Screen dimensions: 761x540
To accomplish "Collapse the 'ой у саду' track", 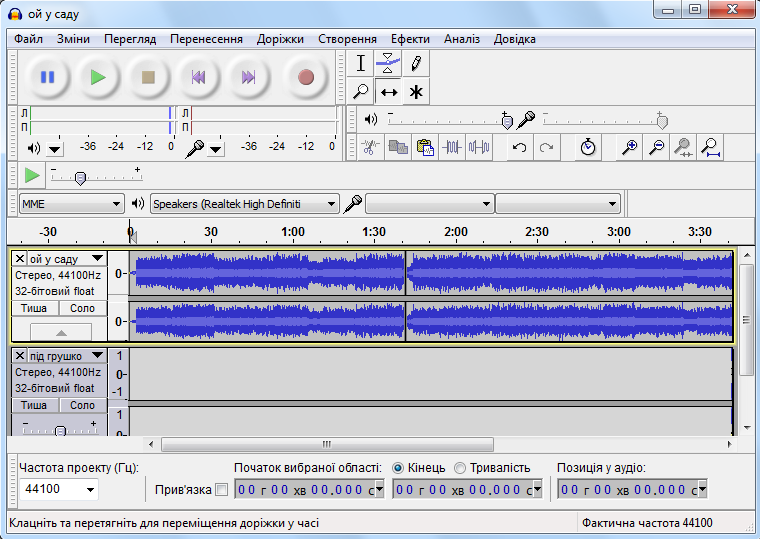I will [61, 332].
